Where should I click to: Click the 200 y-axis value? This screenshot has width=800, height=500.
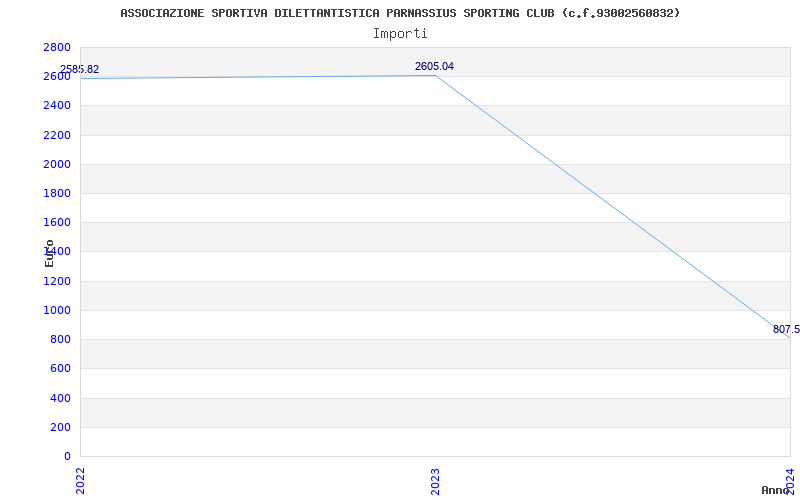60,427
